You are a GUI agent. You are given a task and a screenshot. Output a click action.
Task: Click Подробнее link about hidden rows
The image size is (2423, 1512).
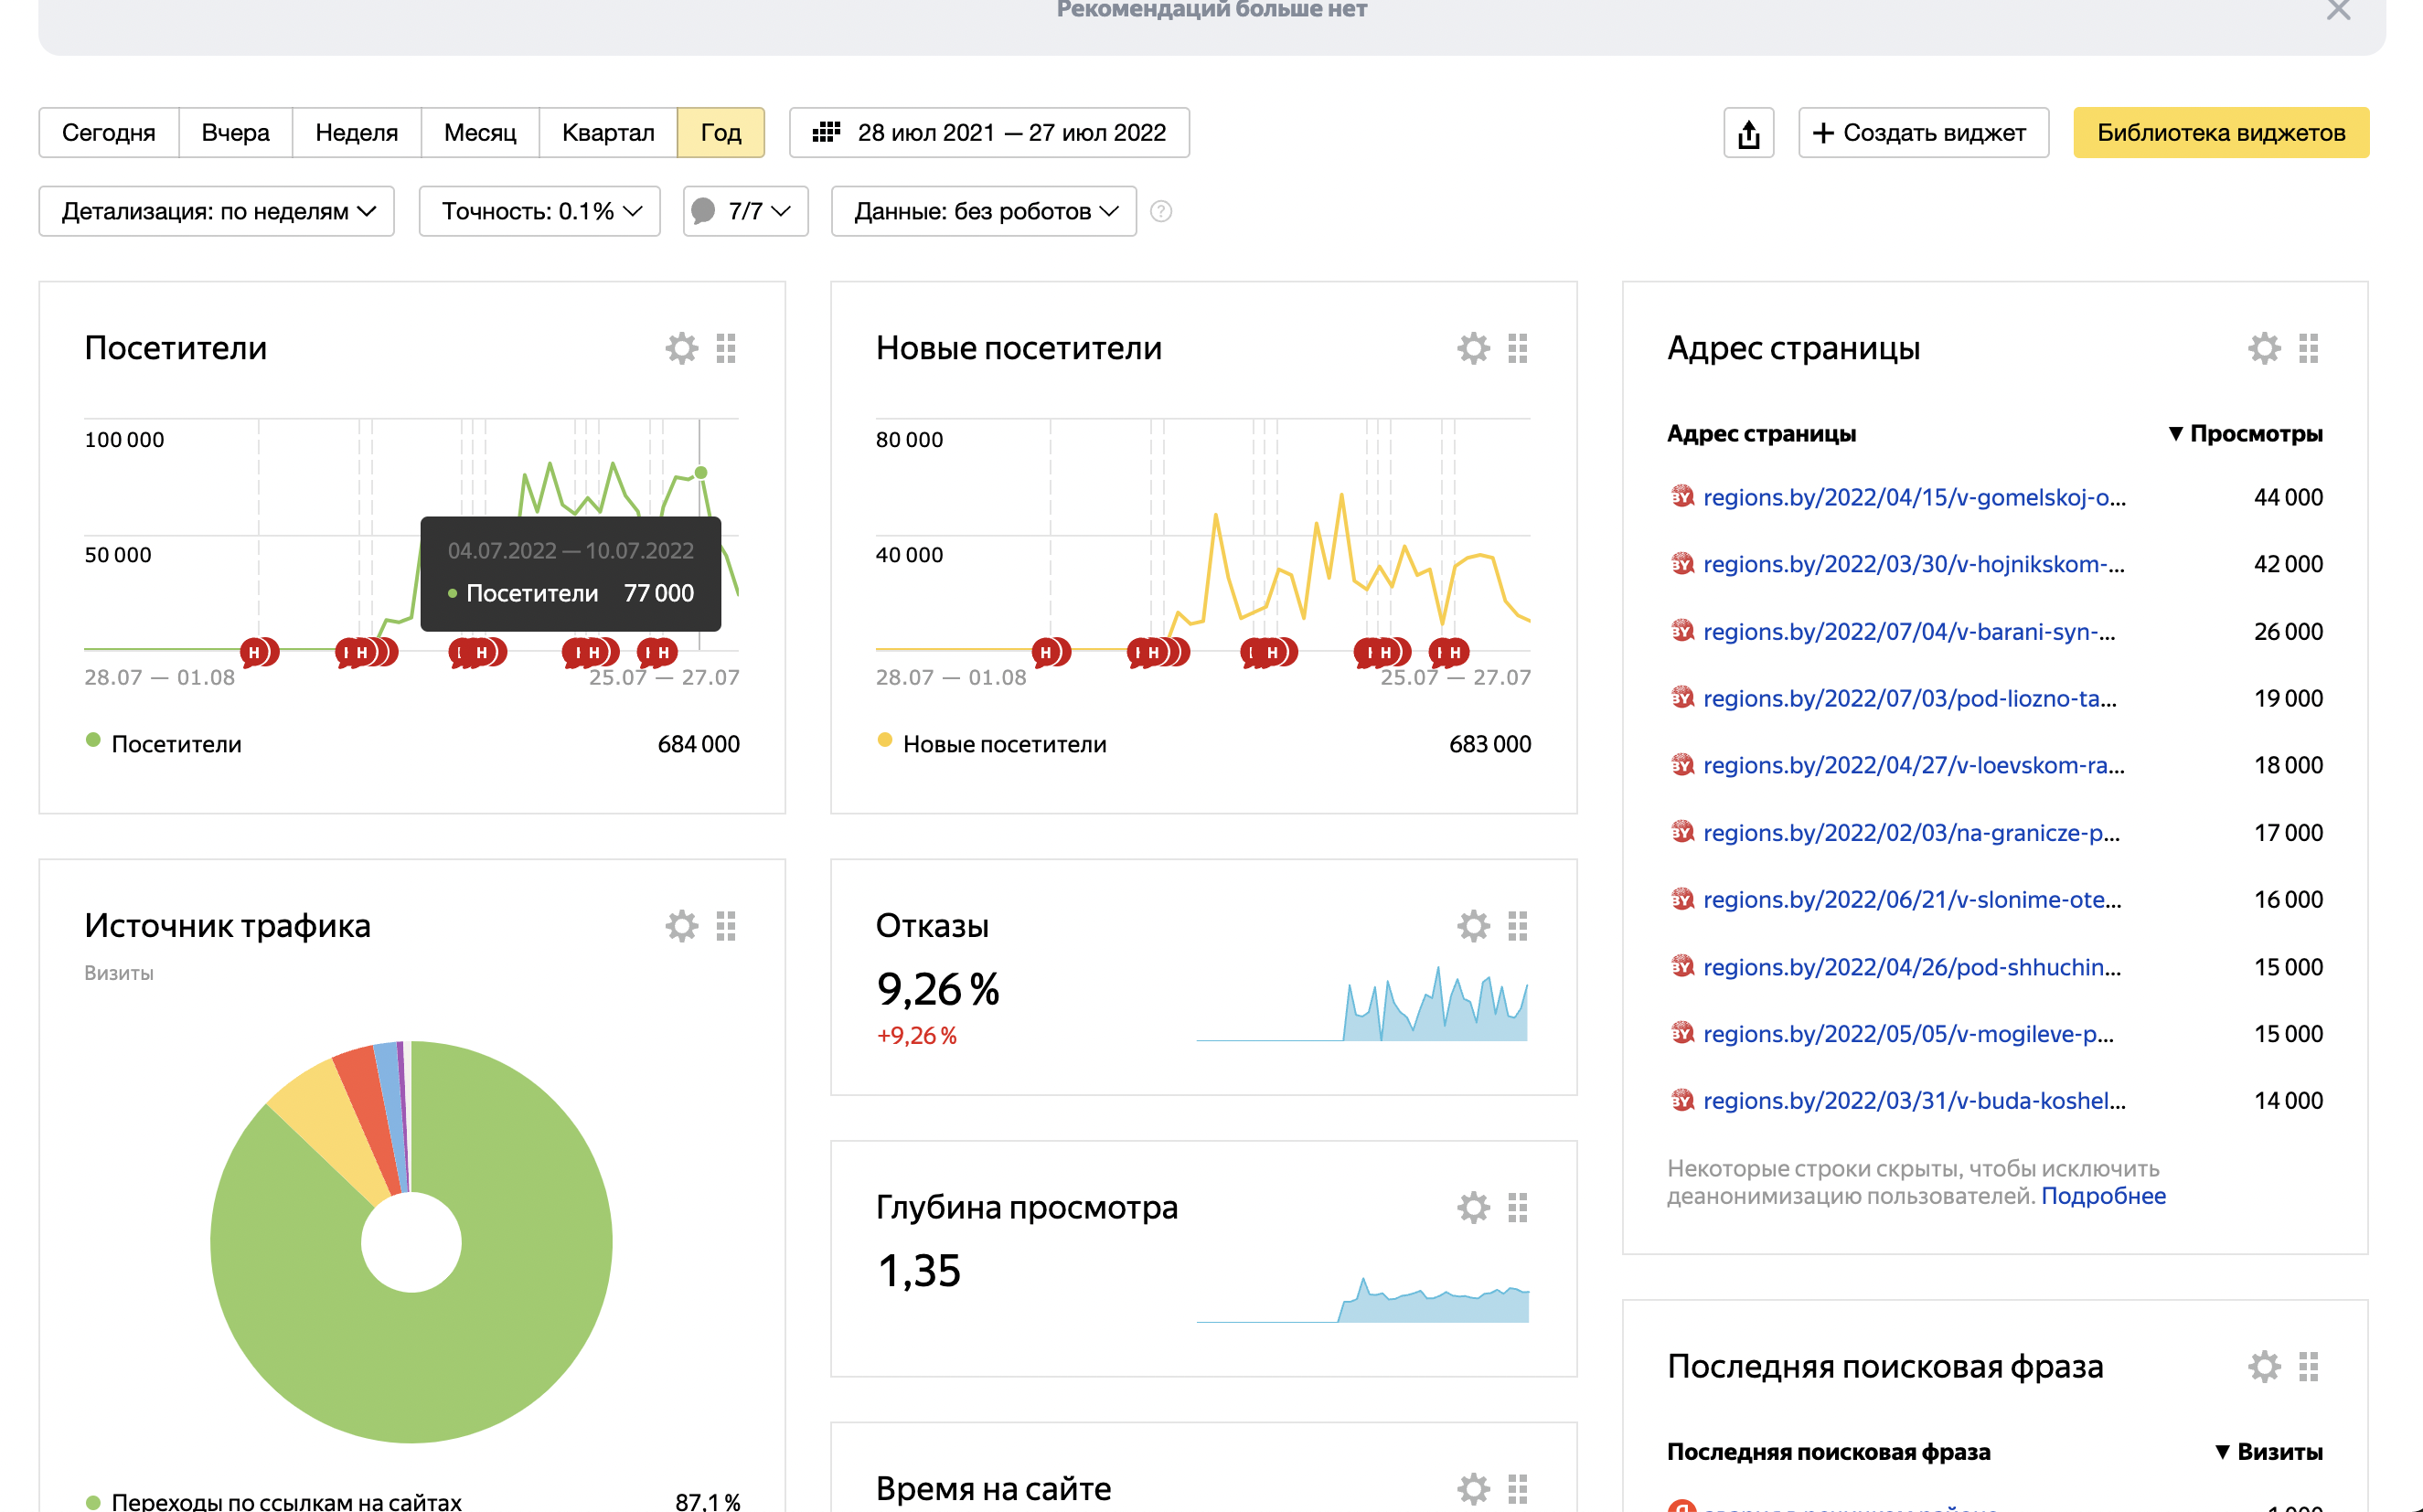tap(2103, 1196)
